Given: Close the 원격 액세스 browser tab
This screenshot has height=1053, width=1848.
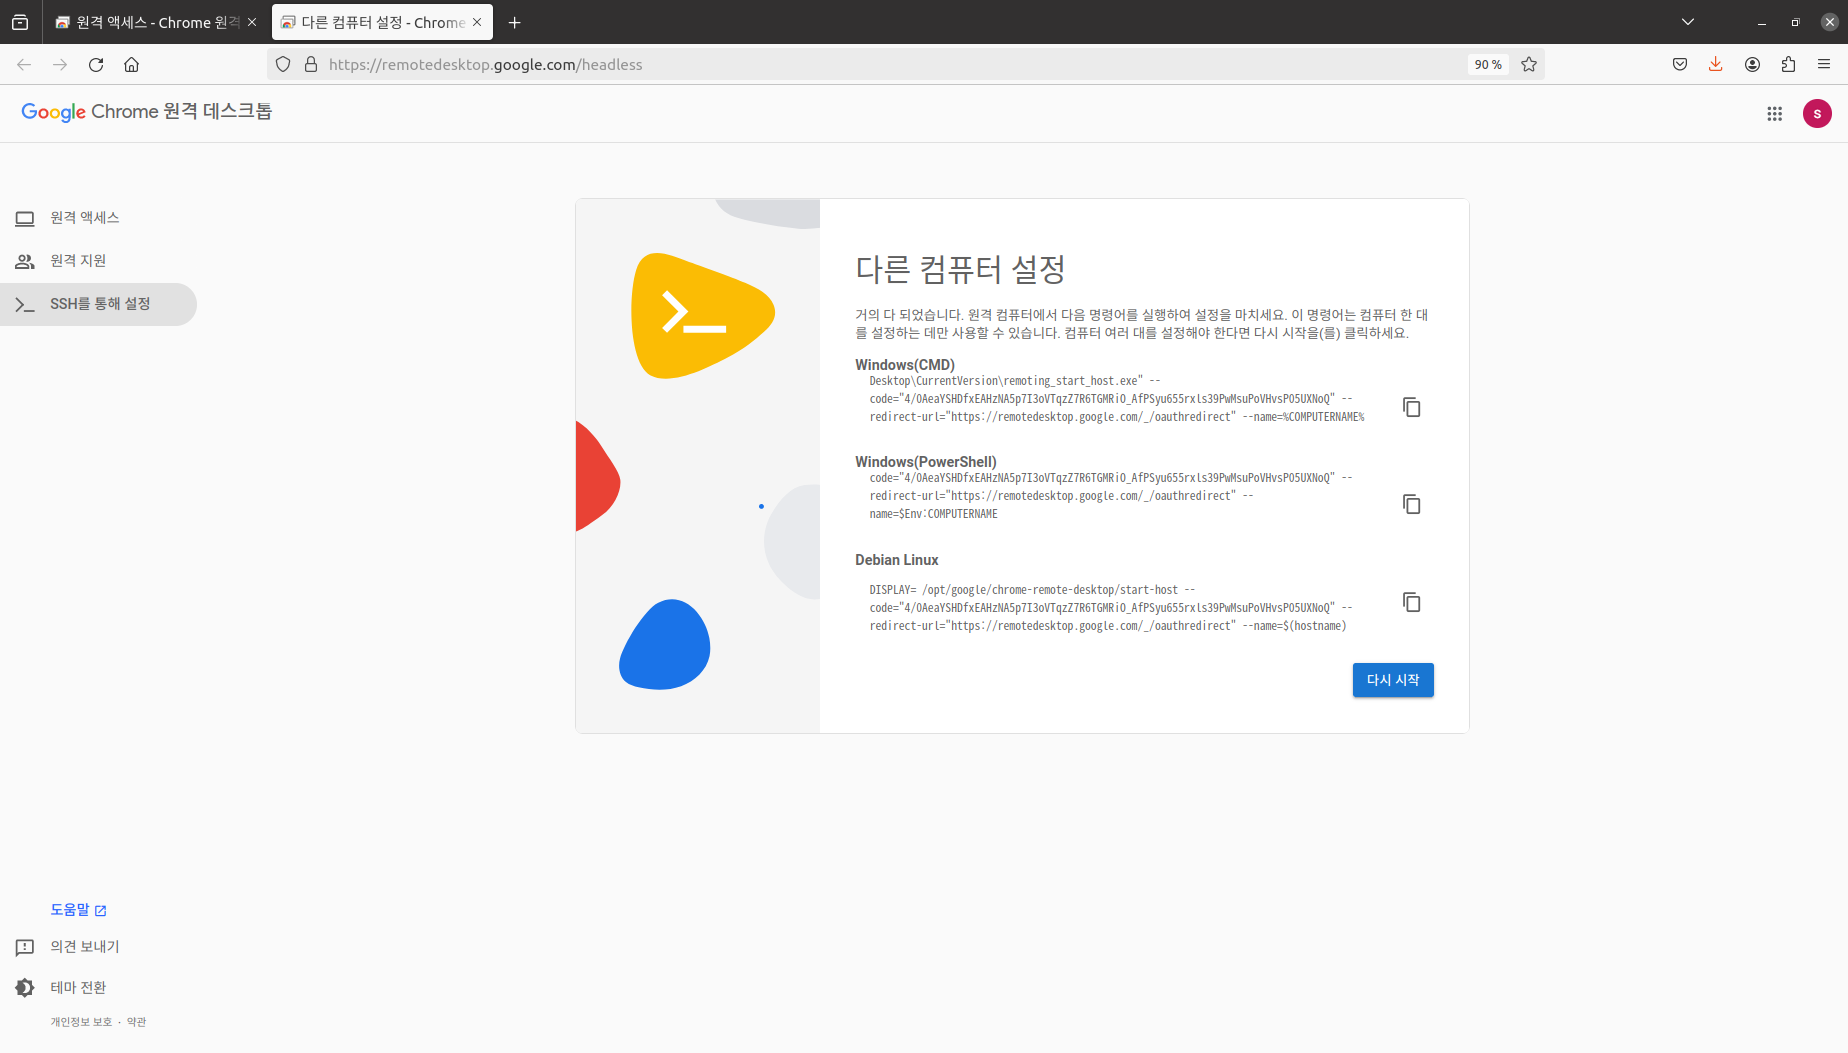Looking at the screenshot, I should [x=252, y=22].
